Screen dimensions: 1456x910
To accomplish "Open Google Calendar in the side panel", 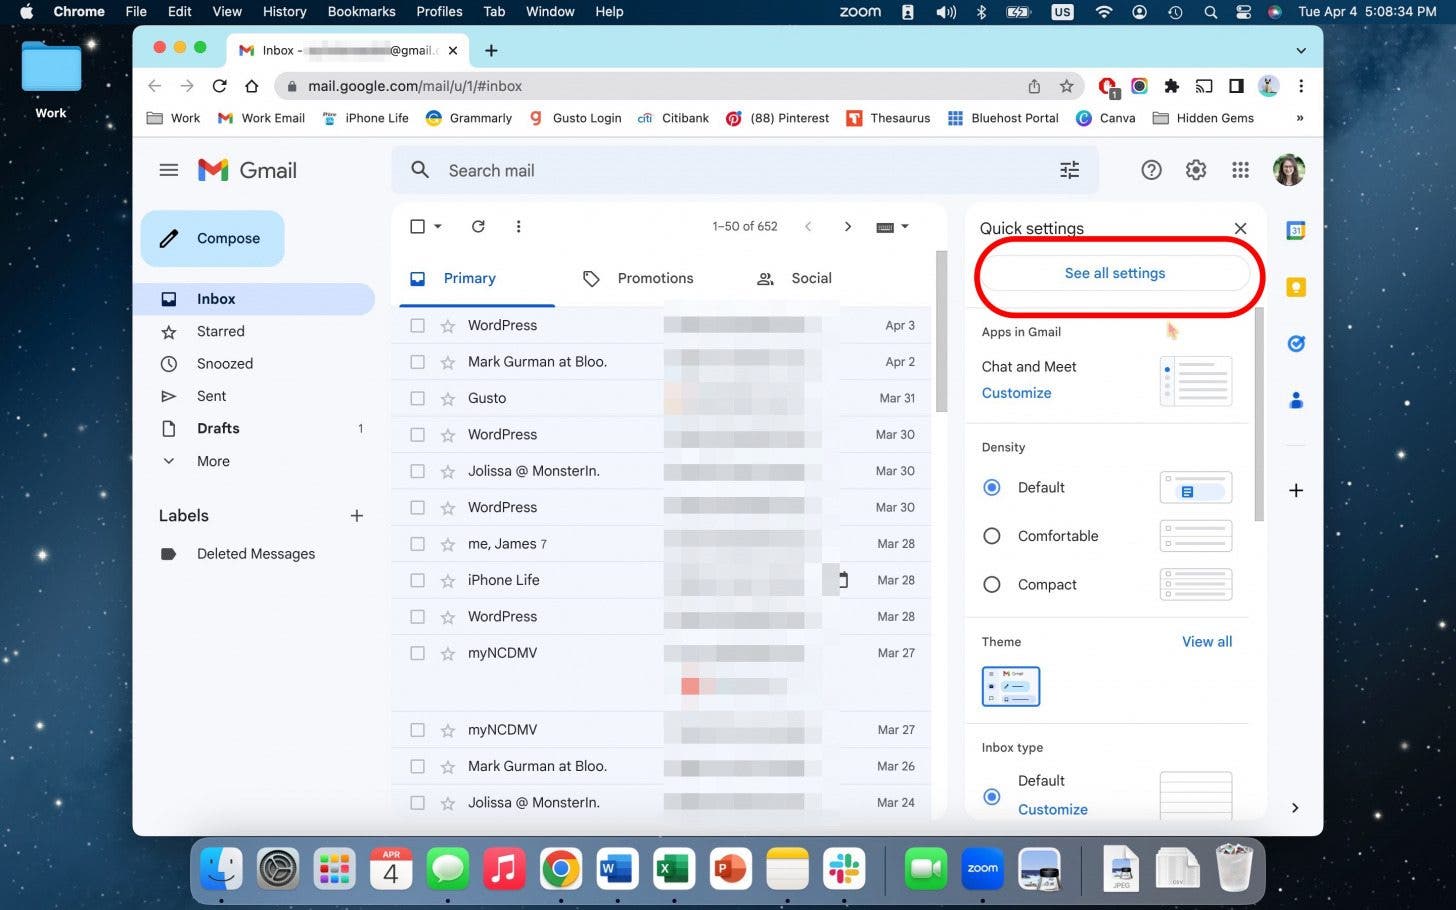I will (1296, 230).
